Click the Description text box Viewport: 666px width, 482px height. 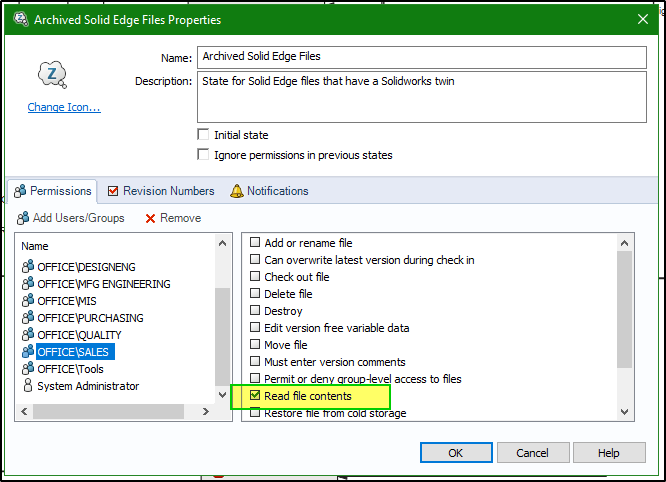tap(422, 97)
